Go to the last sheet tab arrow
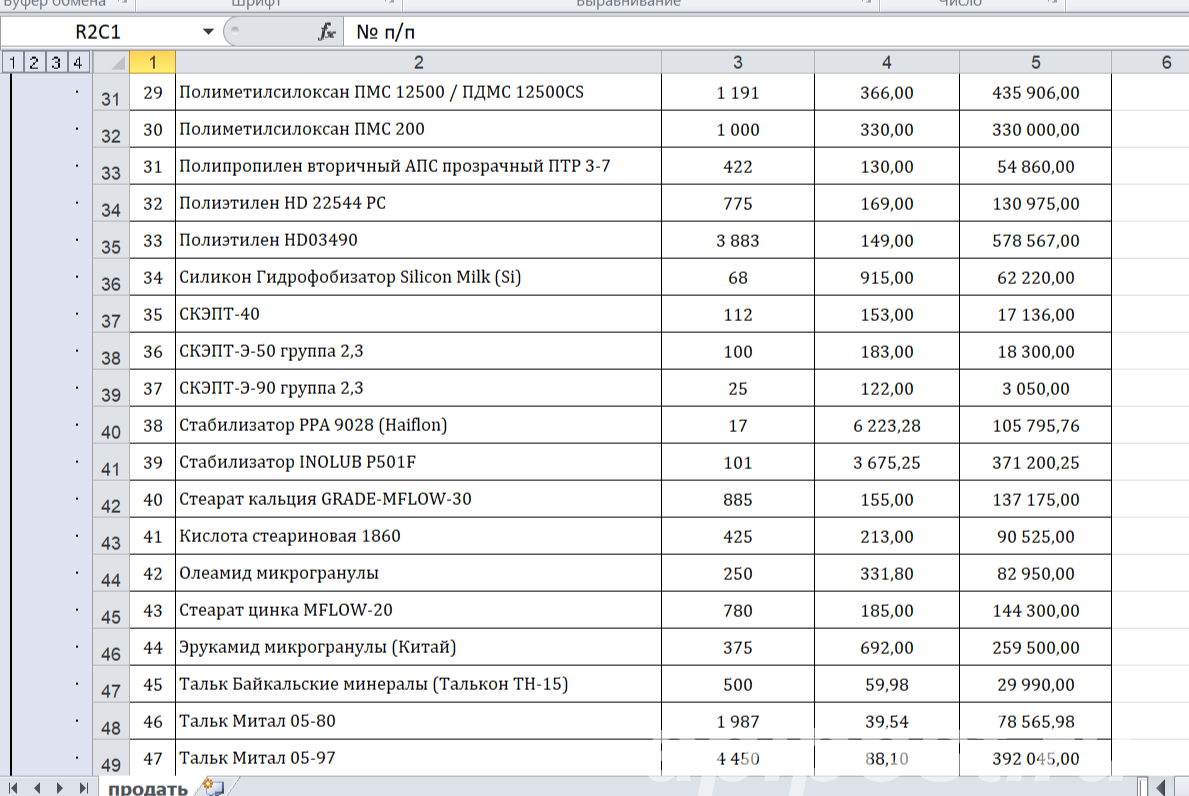Image resolution: width=1189 pixels, height=796 pixels. [x=83, y=788]
